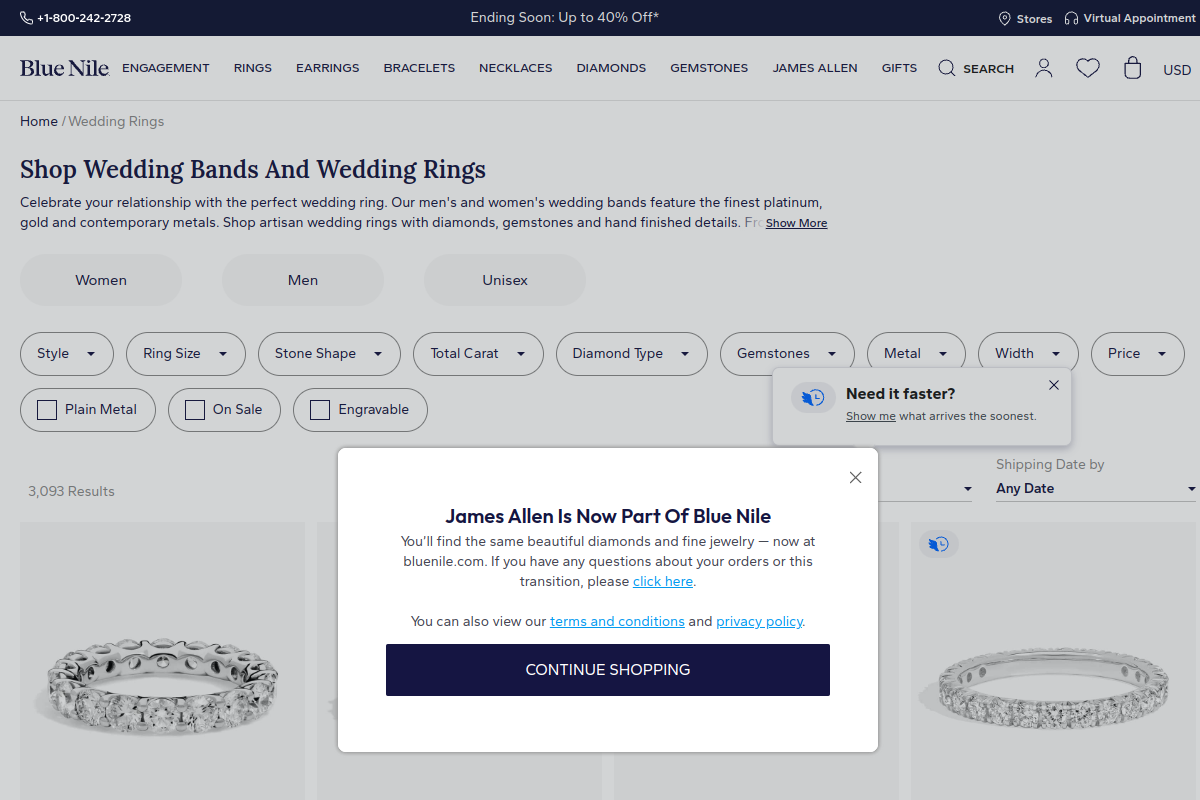The width and height of the screenshot is (1200, 800).
Task: Open the Engagement menu
Action: point(166,68)
